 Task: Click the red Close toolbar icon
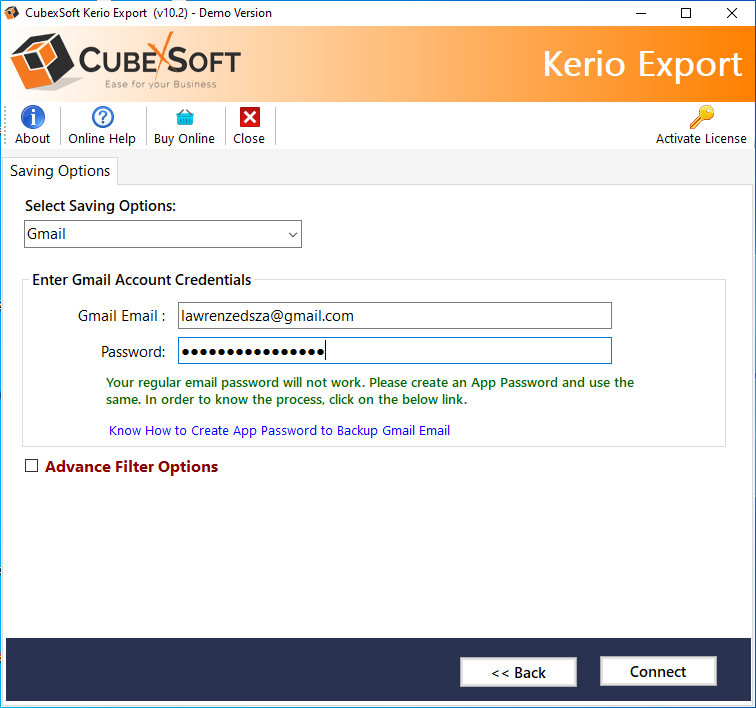(x=250, y=117)
